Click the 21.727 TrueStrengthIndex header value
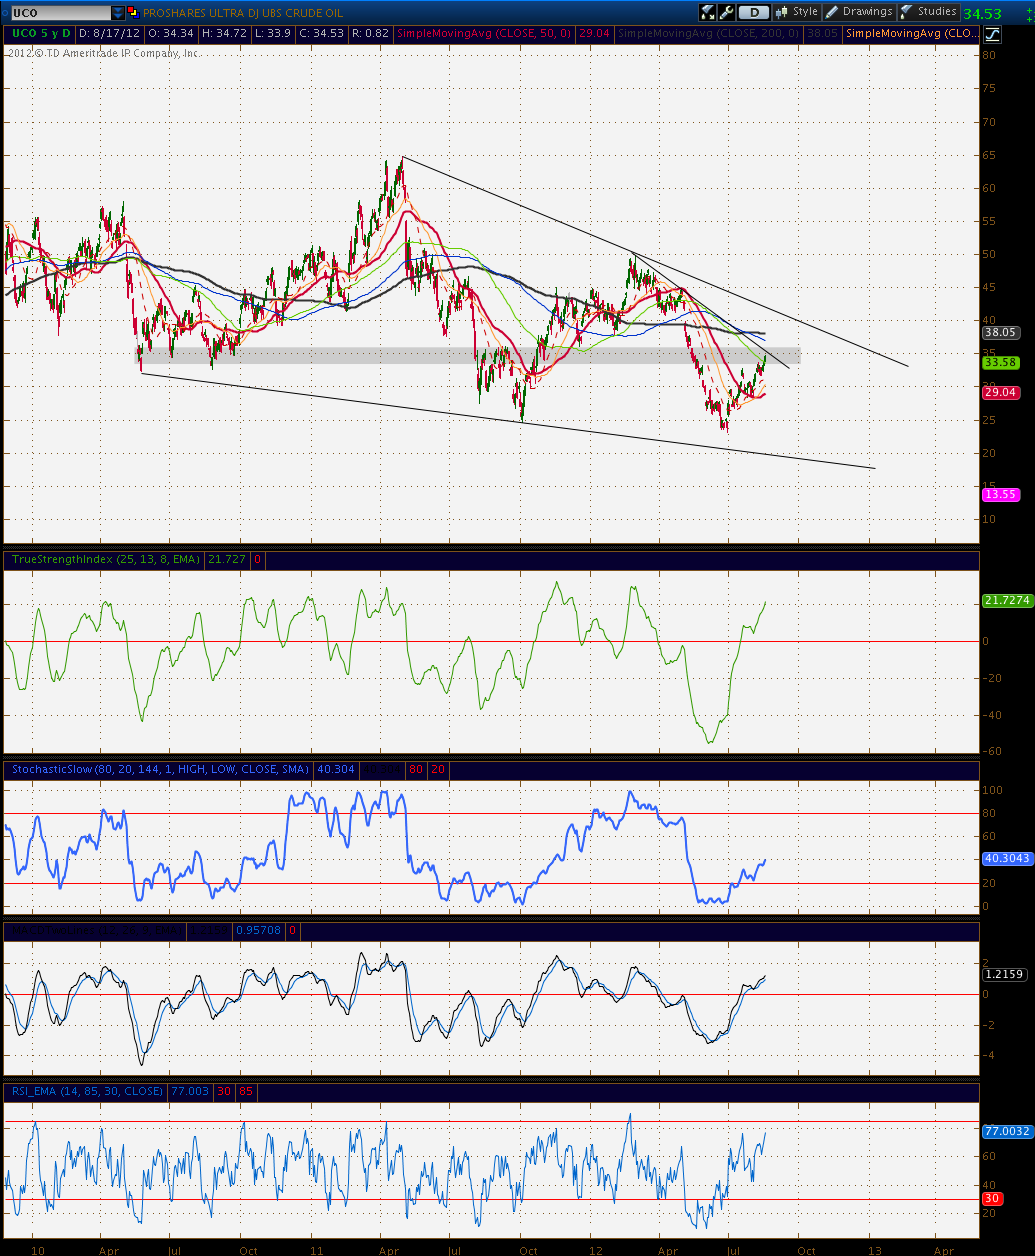 coord(227,560)
